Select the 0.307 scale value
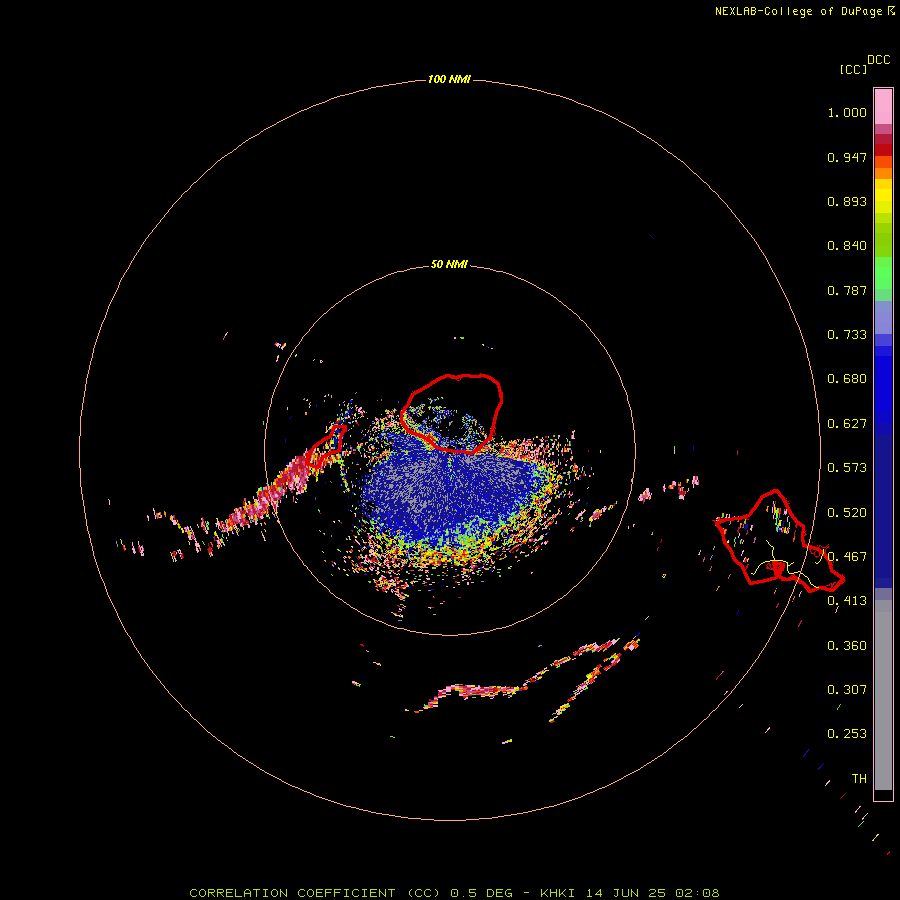The image size is (900, 900). [x=847, y=690]
